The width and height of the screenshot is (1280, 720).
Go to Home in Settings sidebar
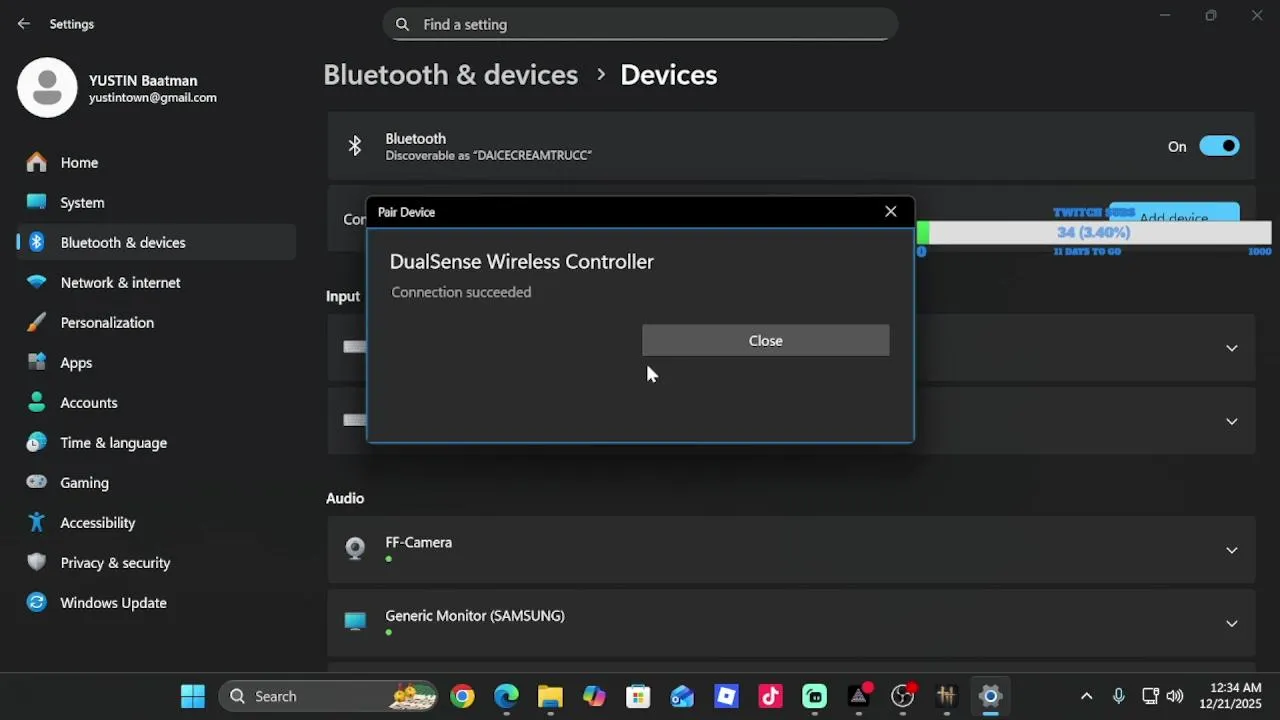[156, 162]
